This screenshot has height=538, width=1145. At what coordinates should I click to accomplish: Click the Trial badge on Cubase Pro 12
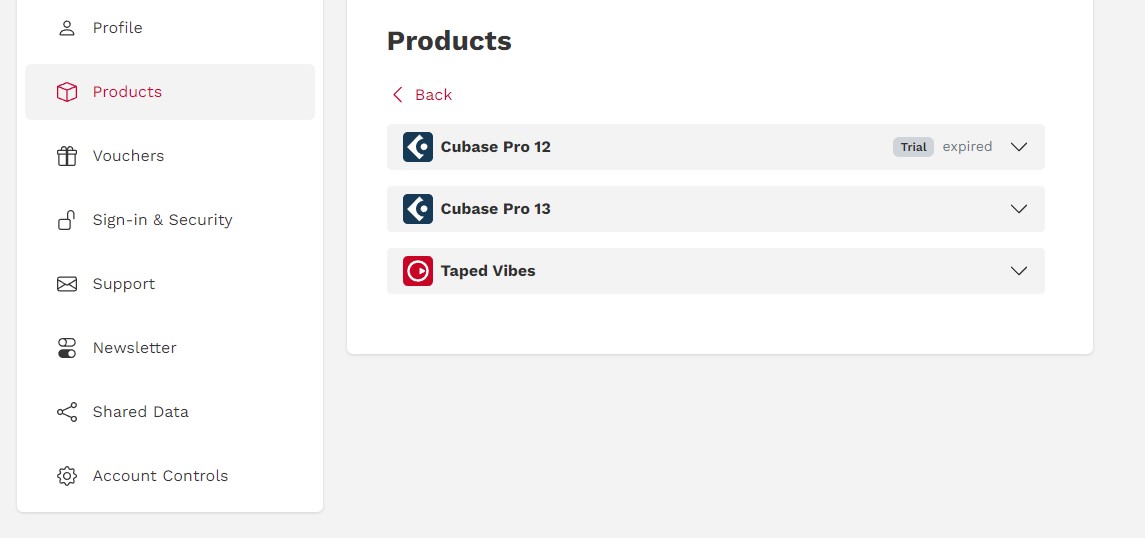coord(913,147)
